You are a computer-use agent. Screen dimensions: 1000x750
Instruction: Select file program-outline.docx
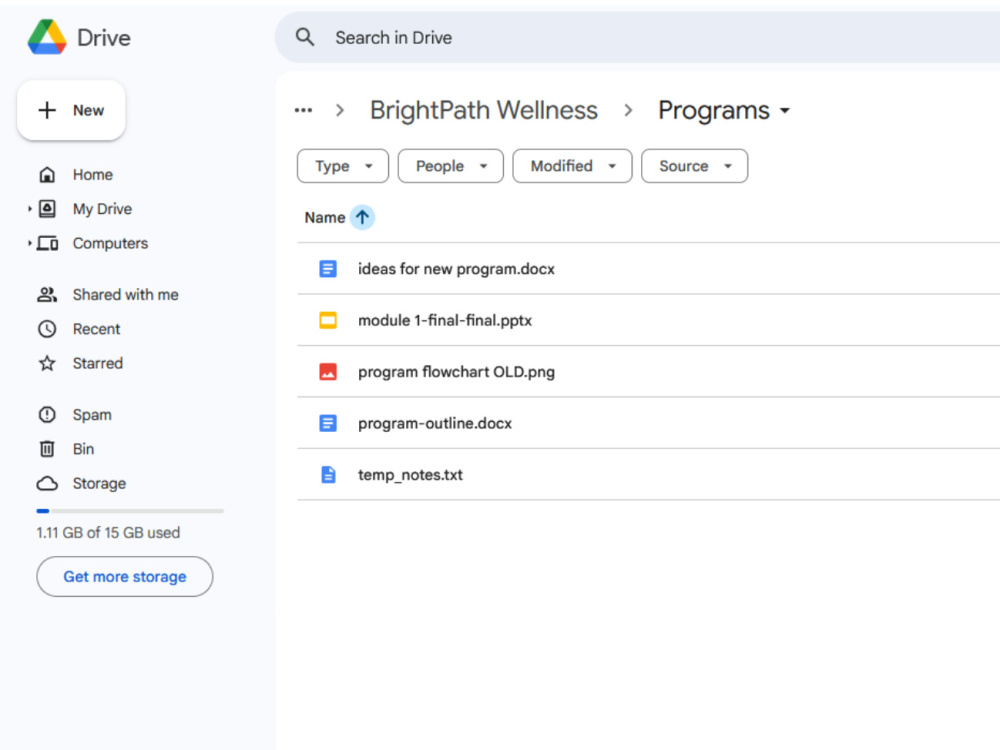click(x=649, y=423)
